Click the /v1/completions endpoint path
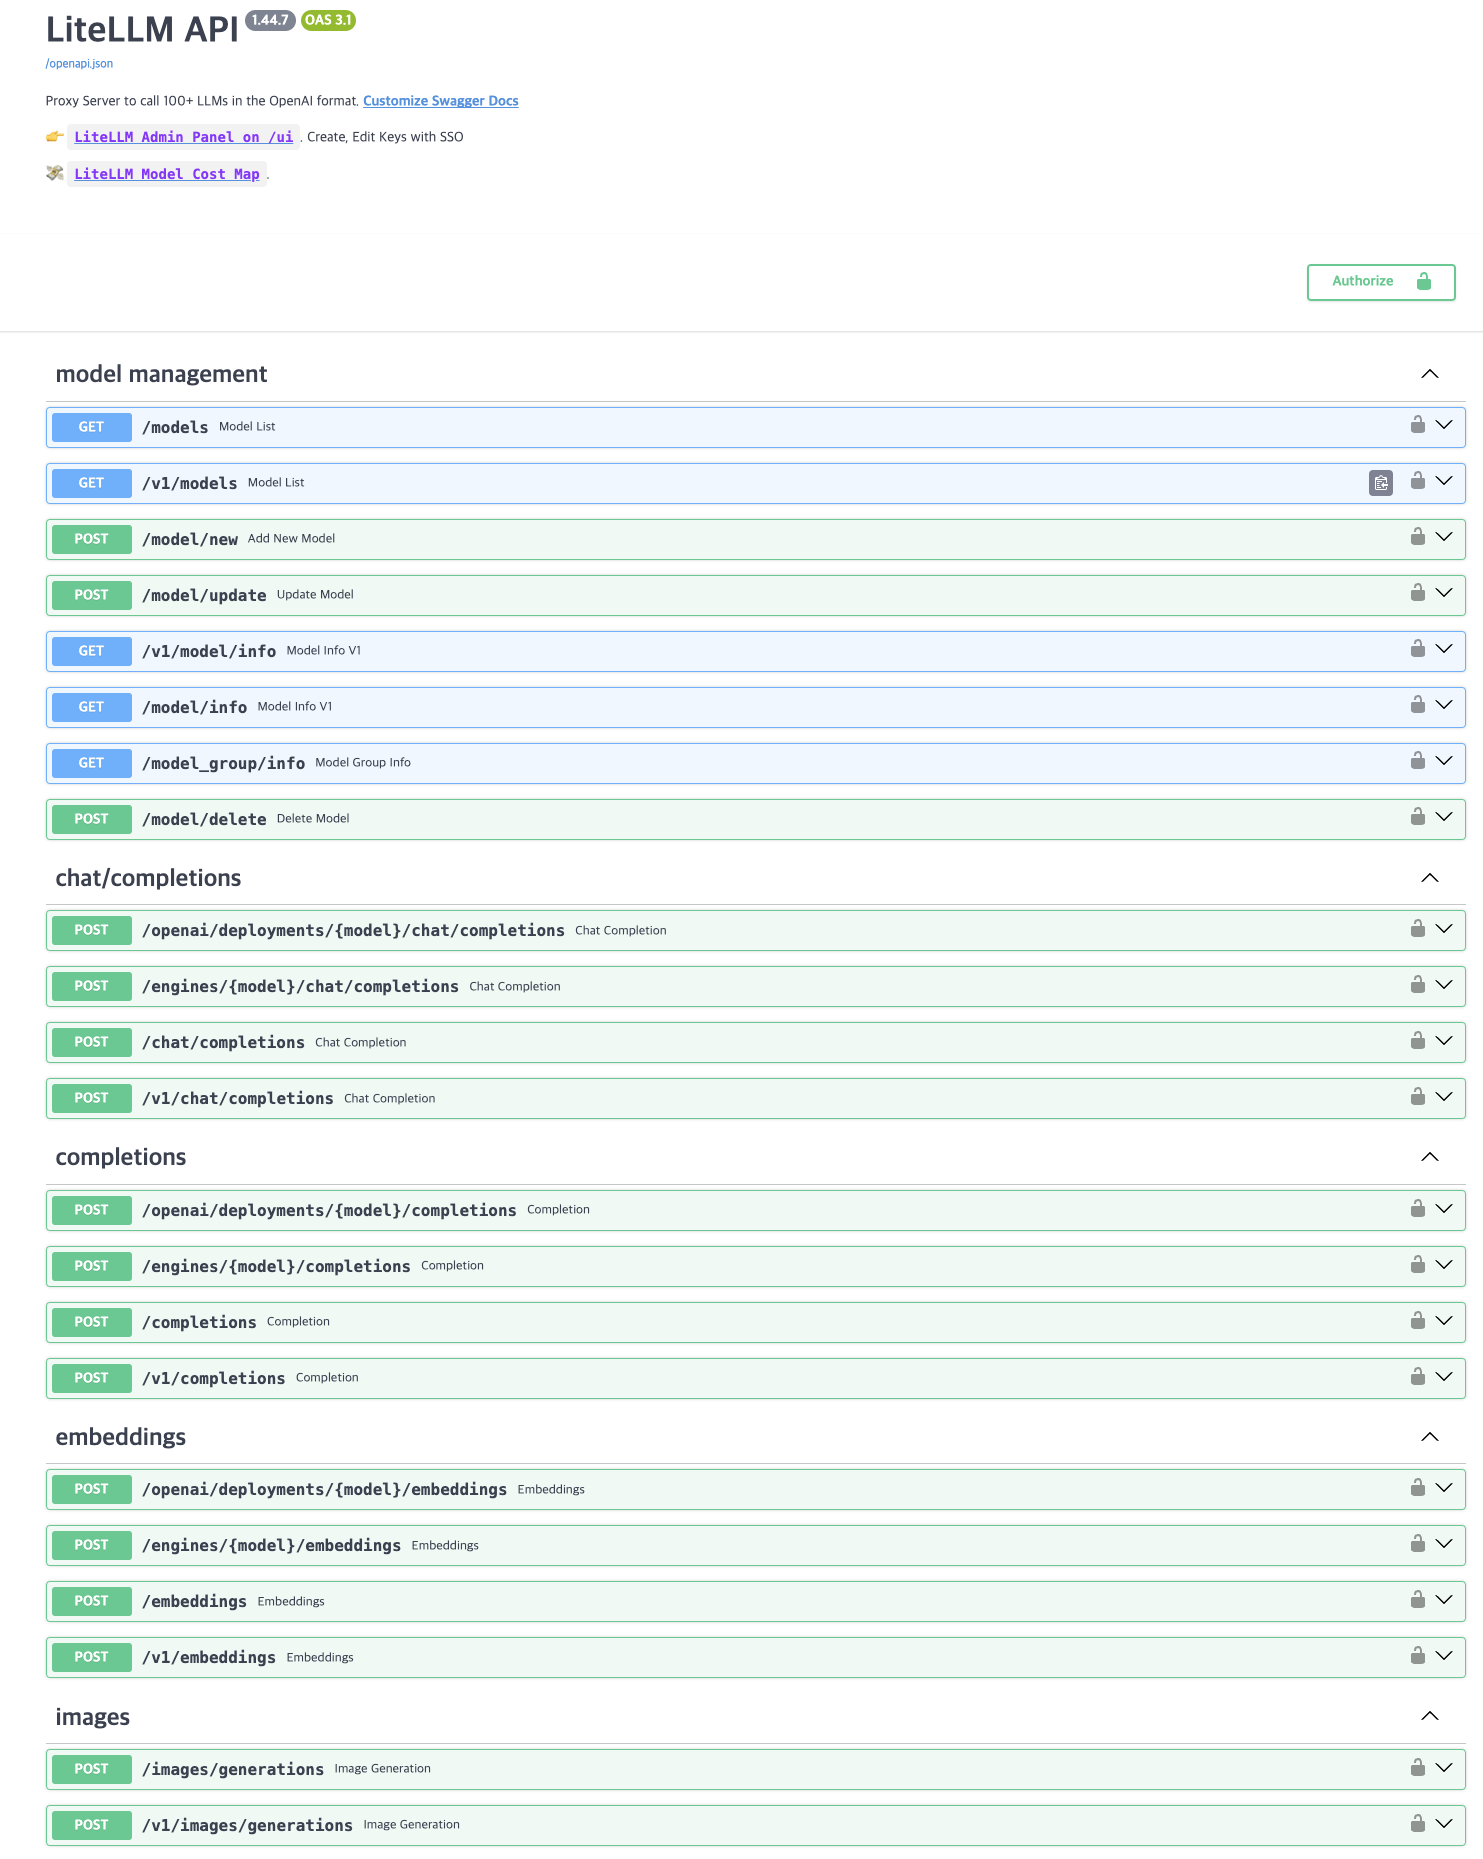Viewport: 1483px width, 1859px height. click(213, 1378)
